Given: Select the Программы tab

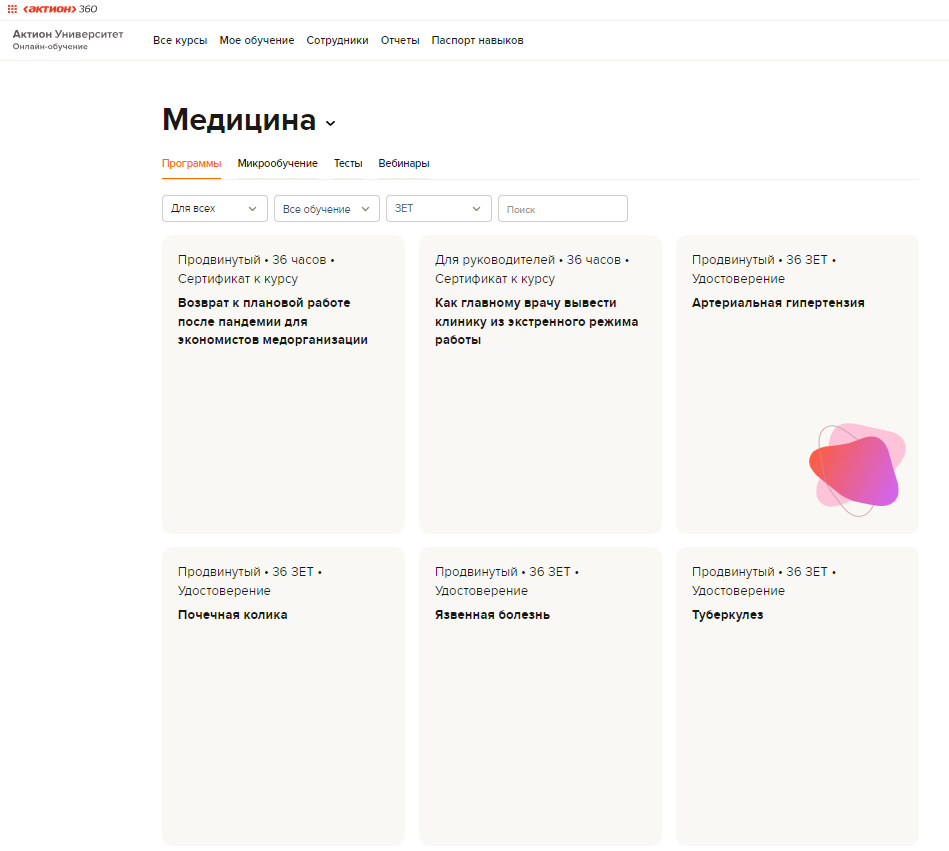Looking at the screenshot, I should coord(191,163).
